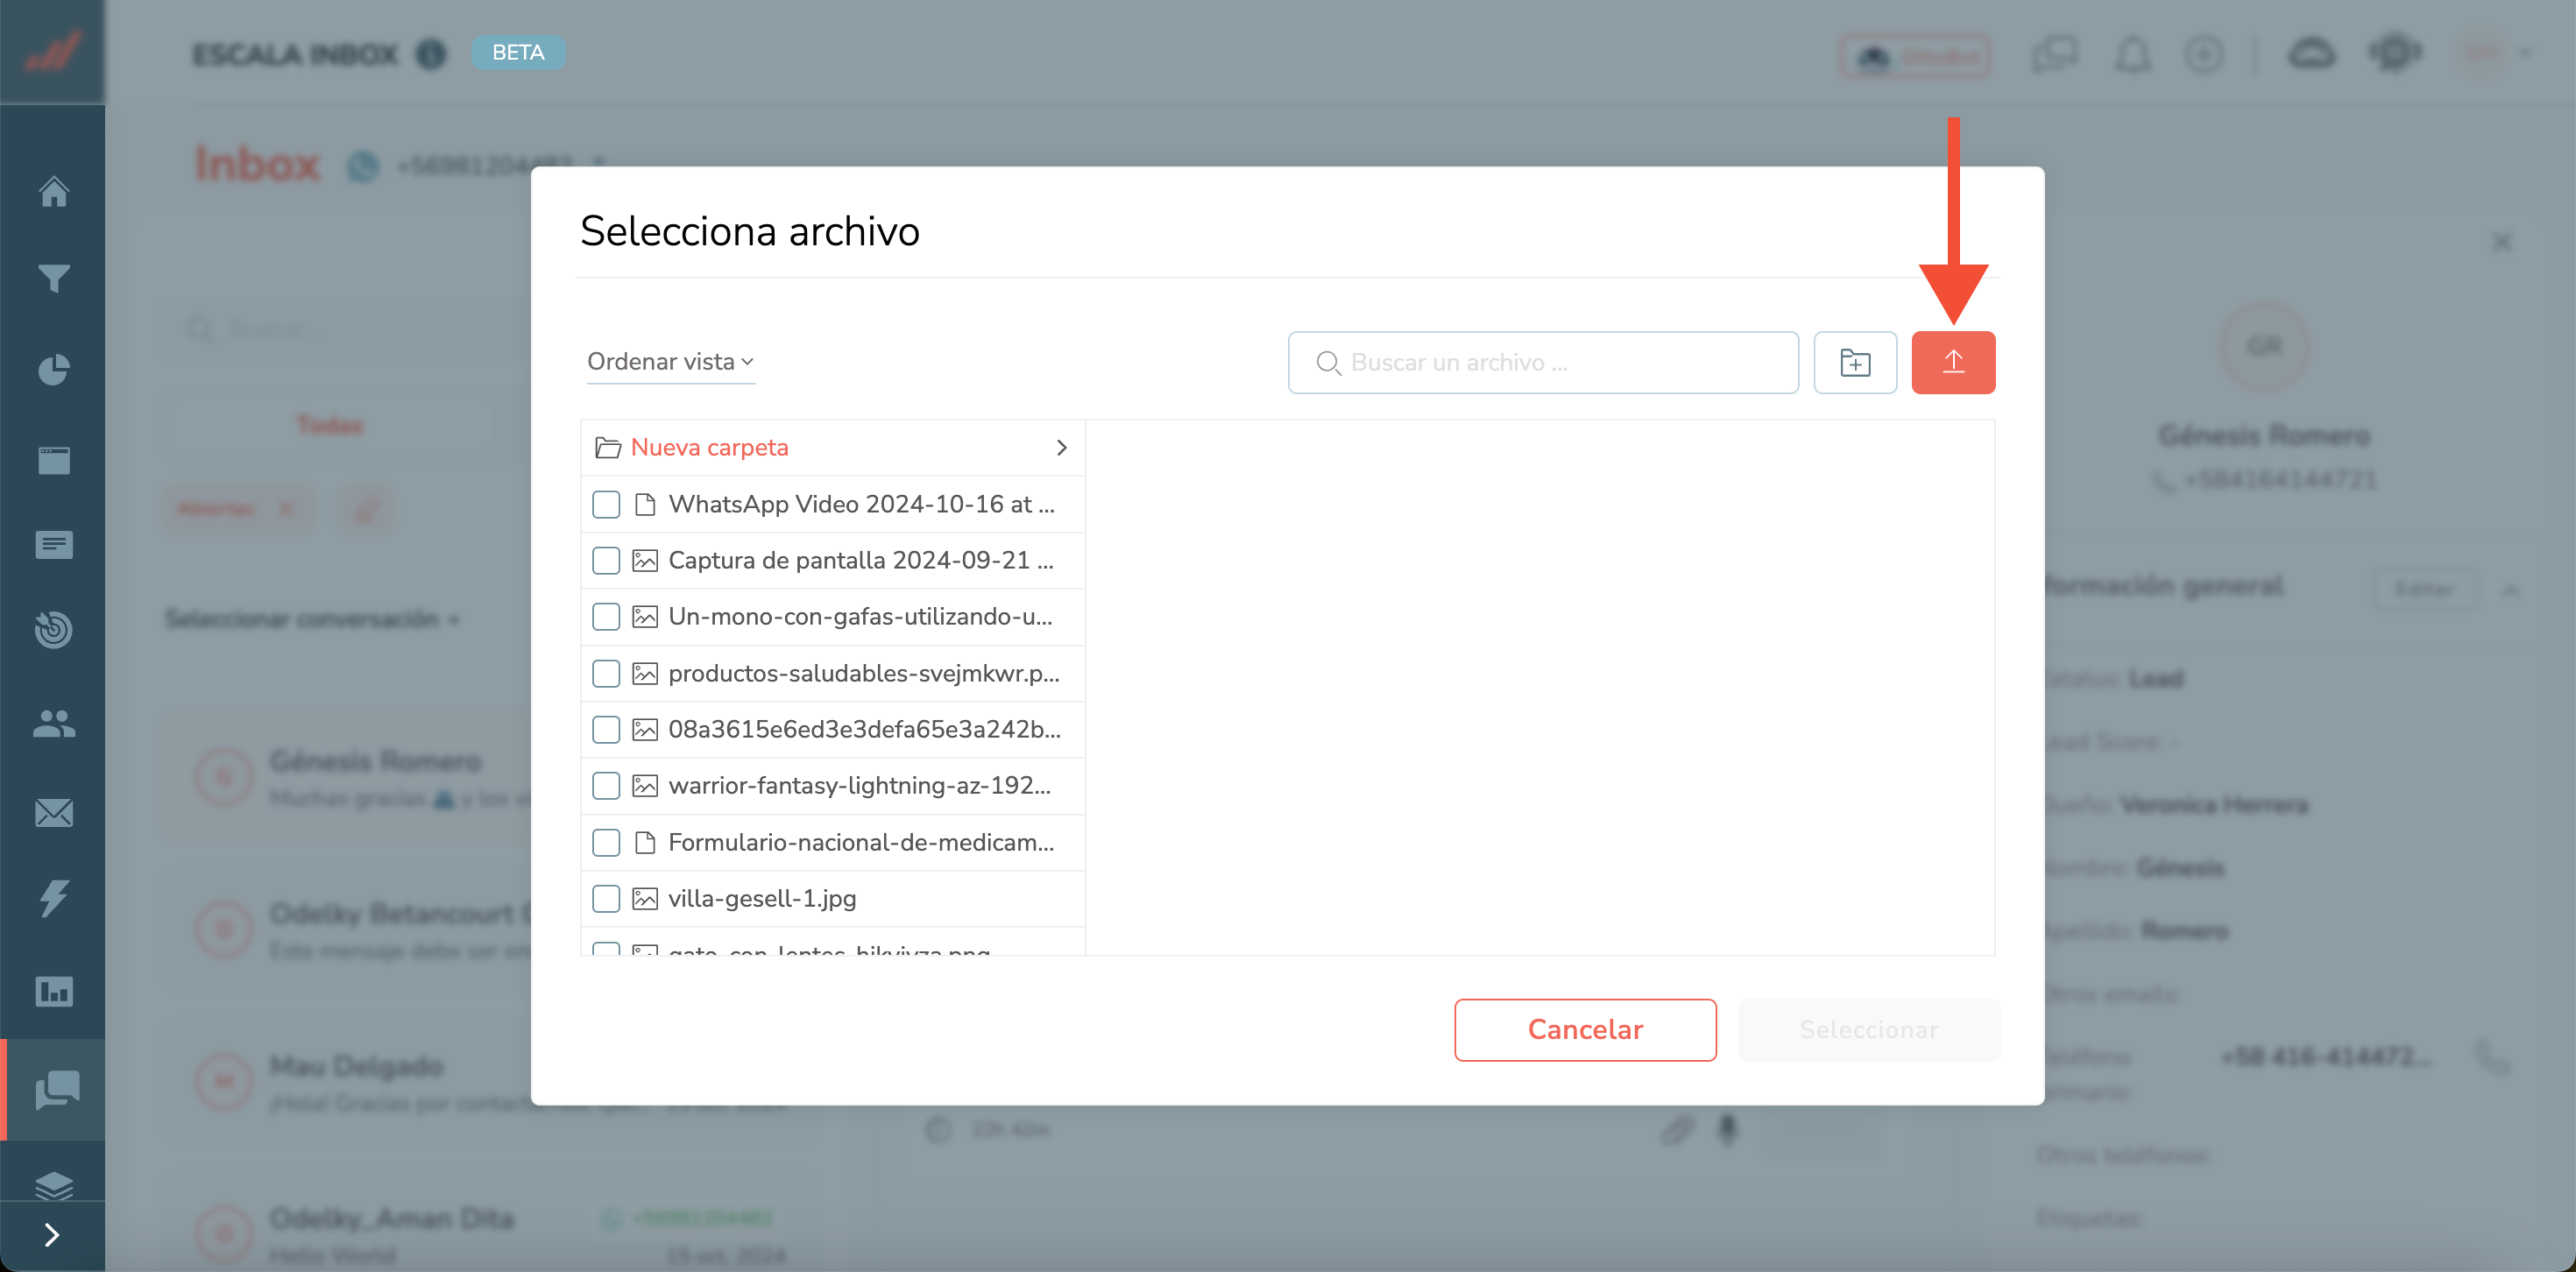This screenshot has width=2576, height=1272.
Task: Open the email envelope icon in sidebar
Action: [53, 813]
